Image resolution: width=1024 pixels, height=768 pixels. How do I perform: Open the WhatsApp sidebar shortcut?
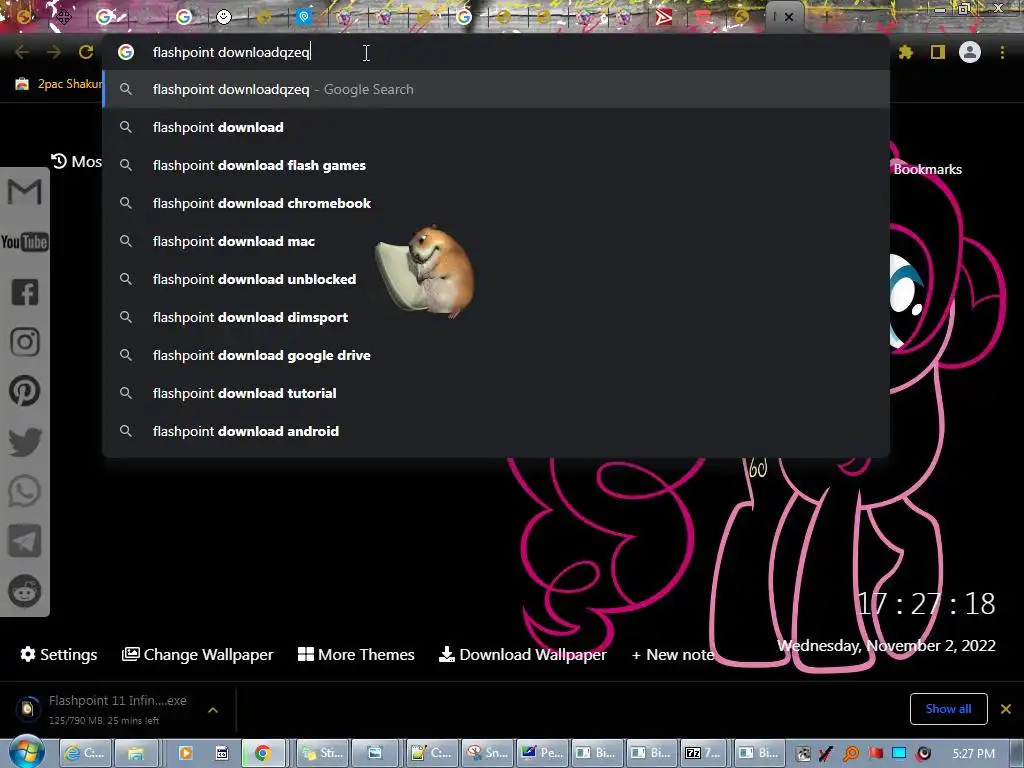[x=25, y=491]
